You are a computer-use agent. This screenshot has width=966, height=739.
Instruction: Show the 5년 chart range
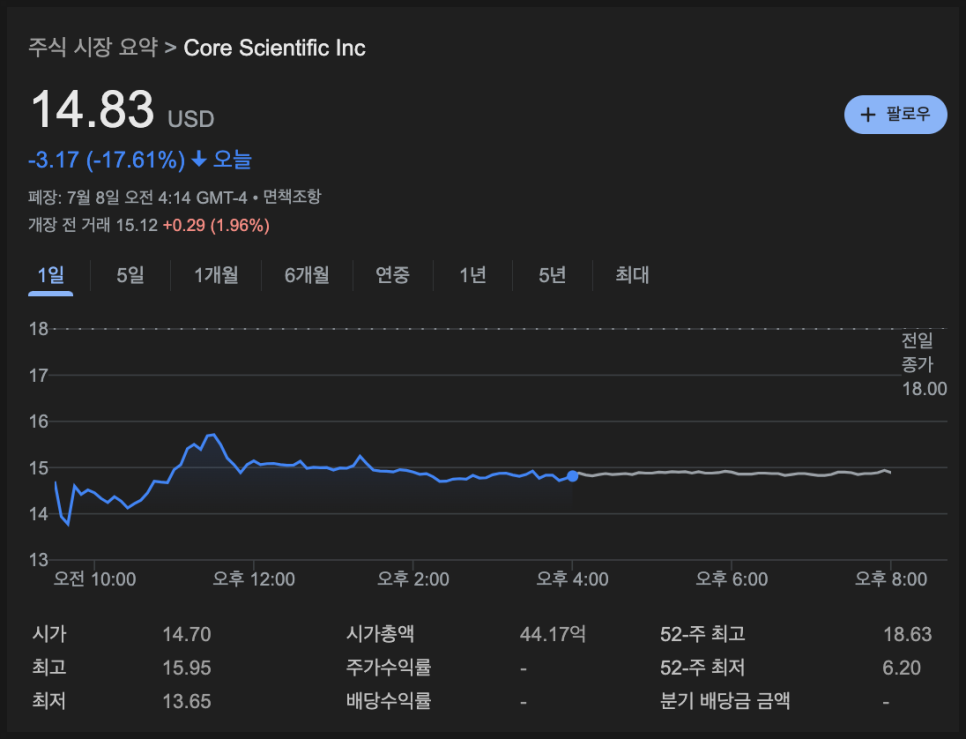552,275
